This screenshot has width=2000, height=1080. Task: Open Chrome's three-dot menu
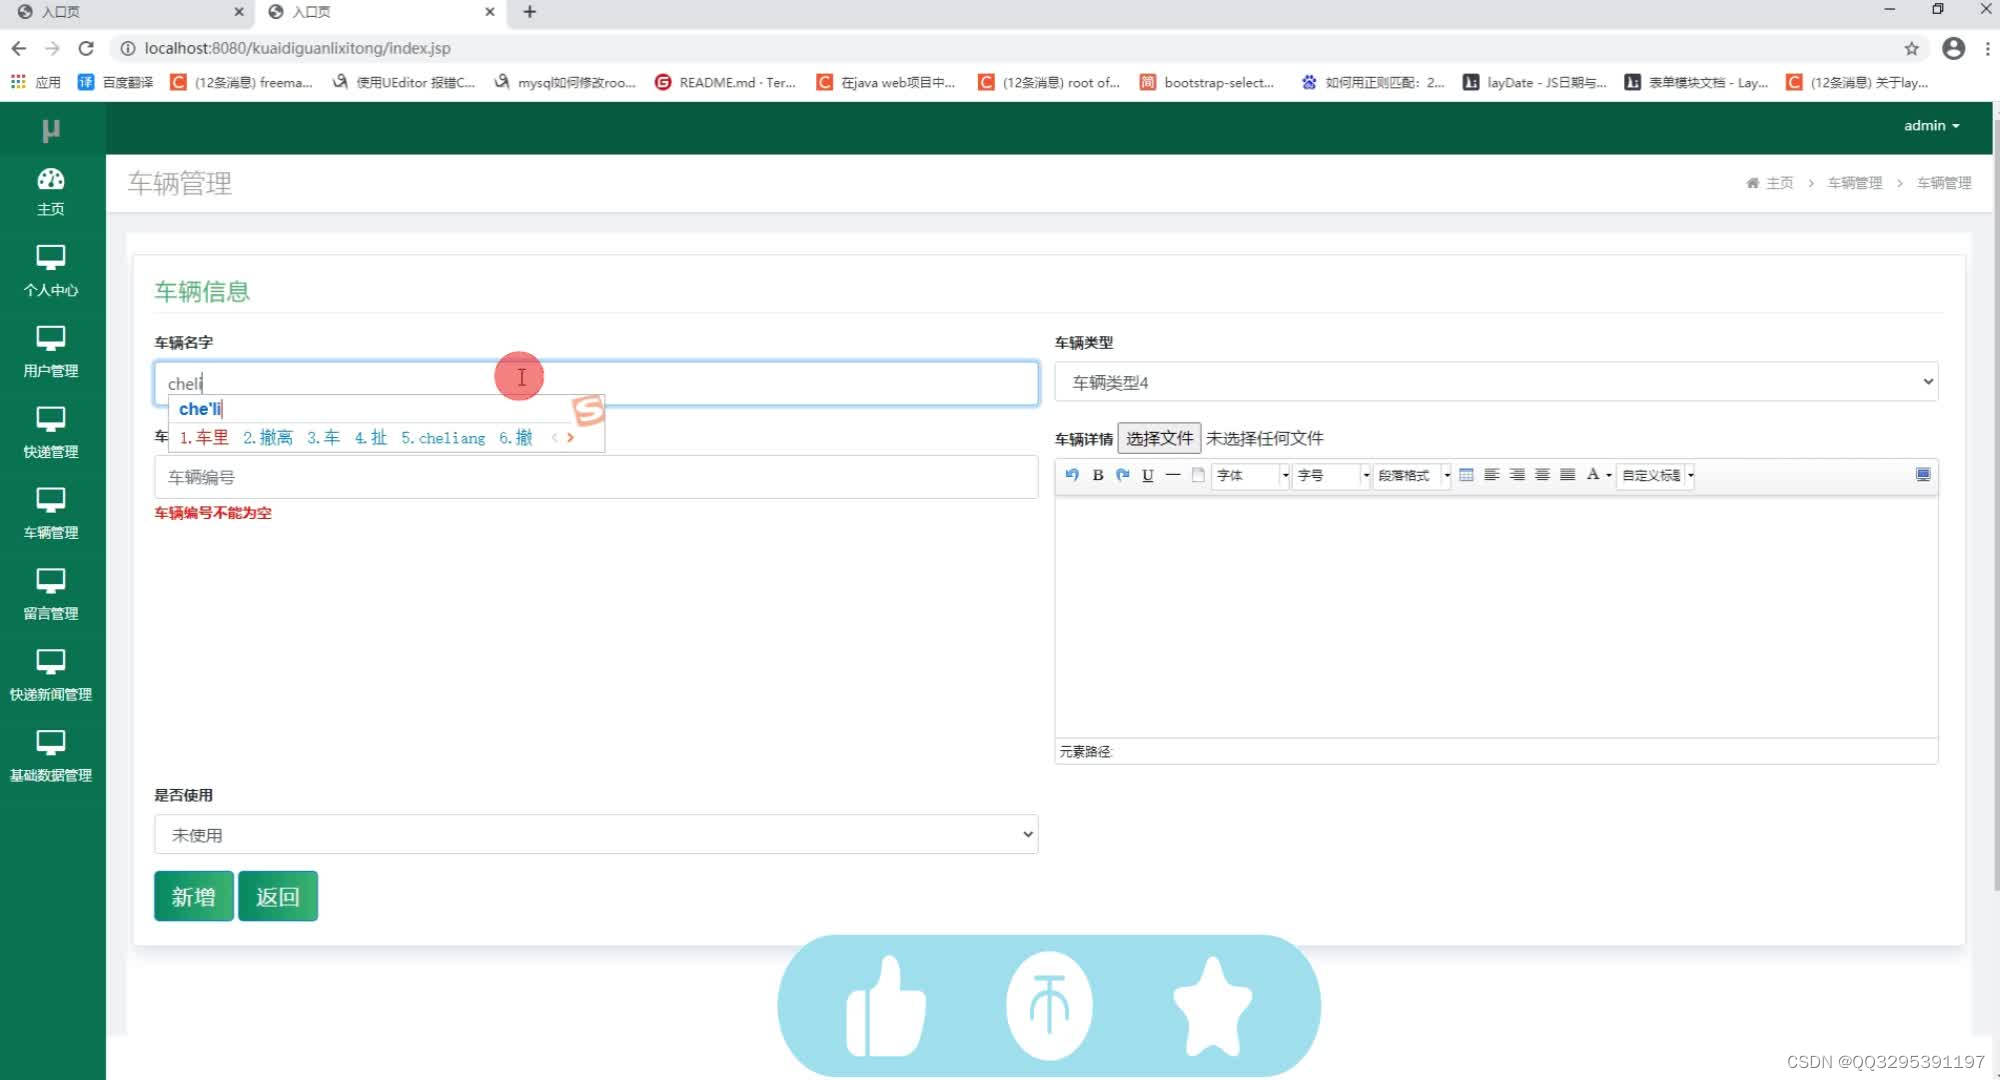[x=1987, y=48]
